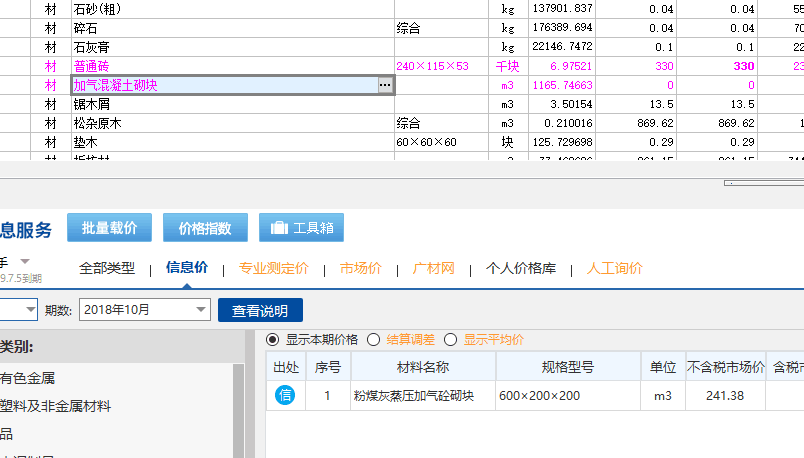
Task: Select the 塑料及非金属材料 category
Action: point(55,406)
